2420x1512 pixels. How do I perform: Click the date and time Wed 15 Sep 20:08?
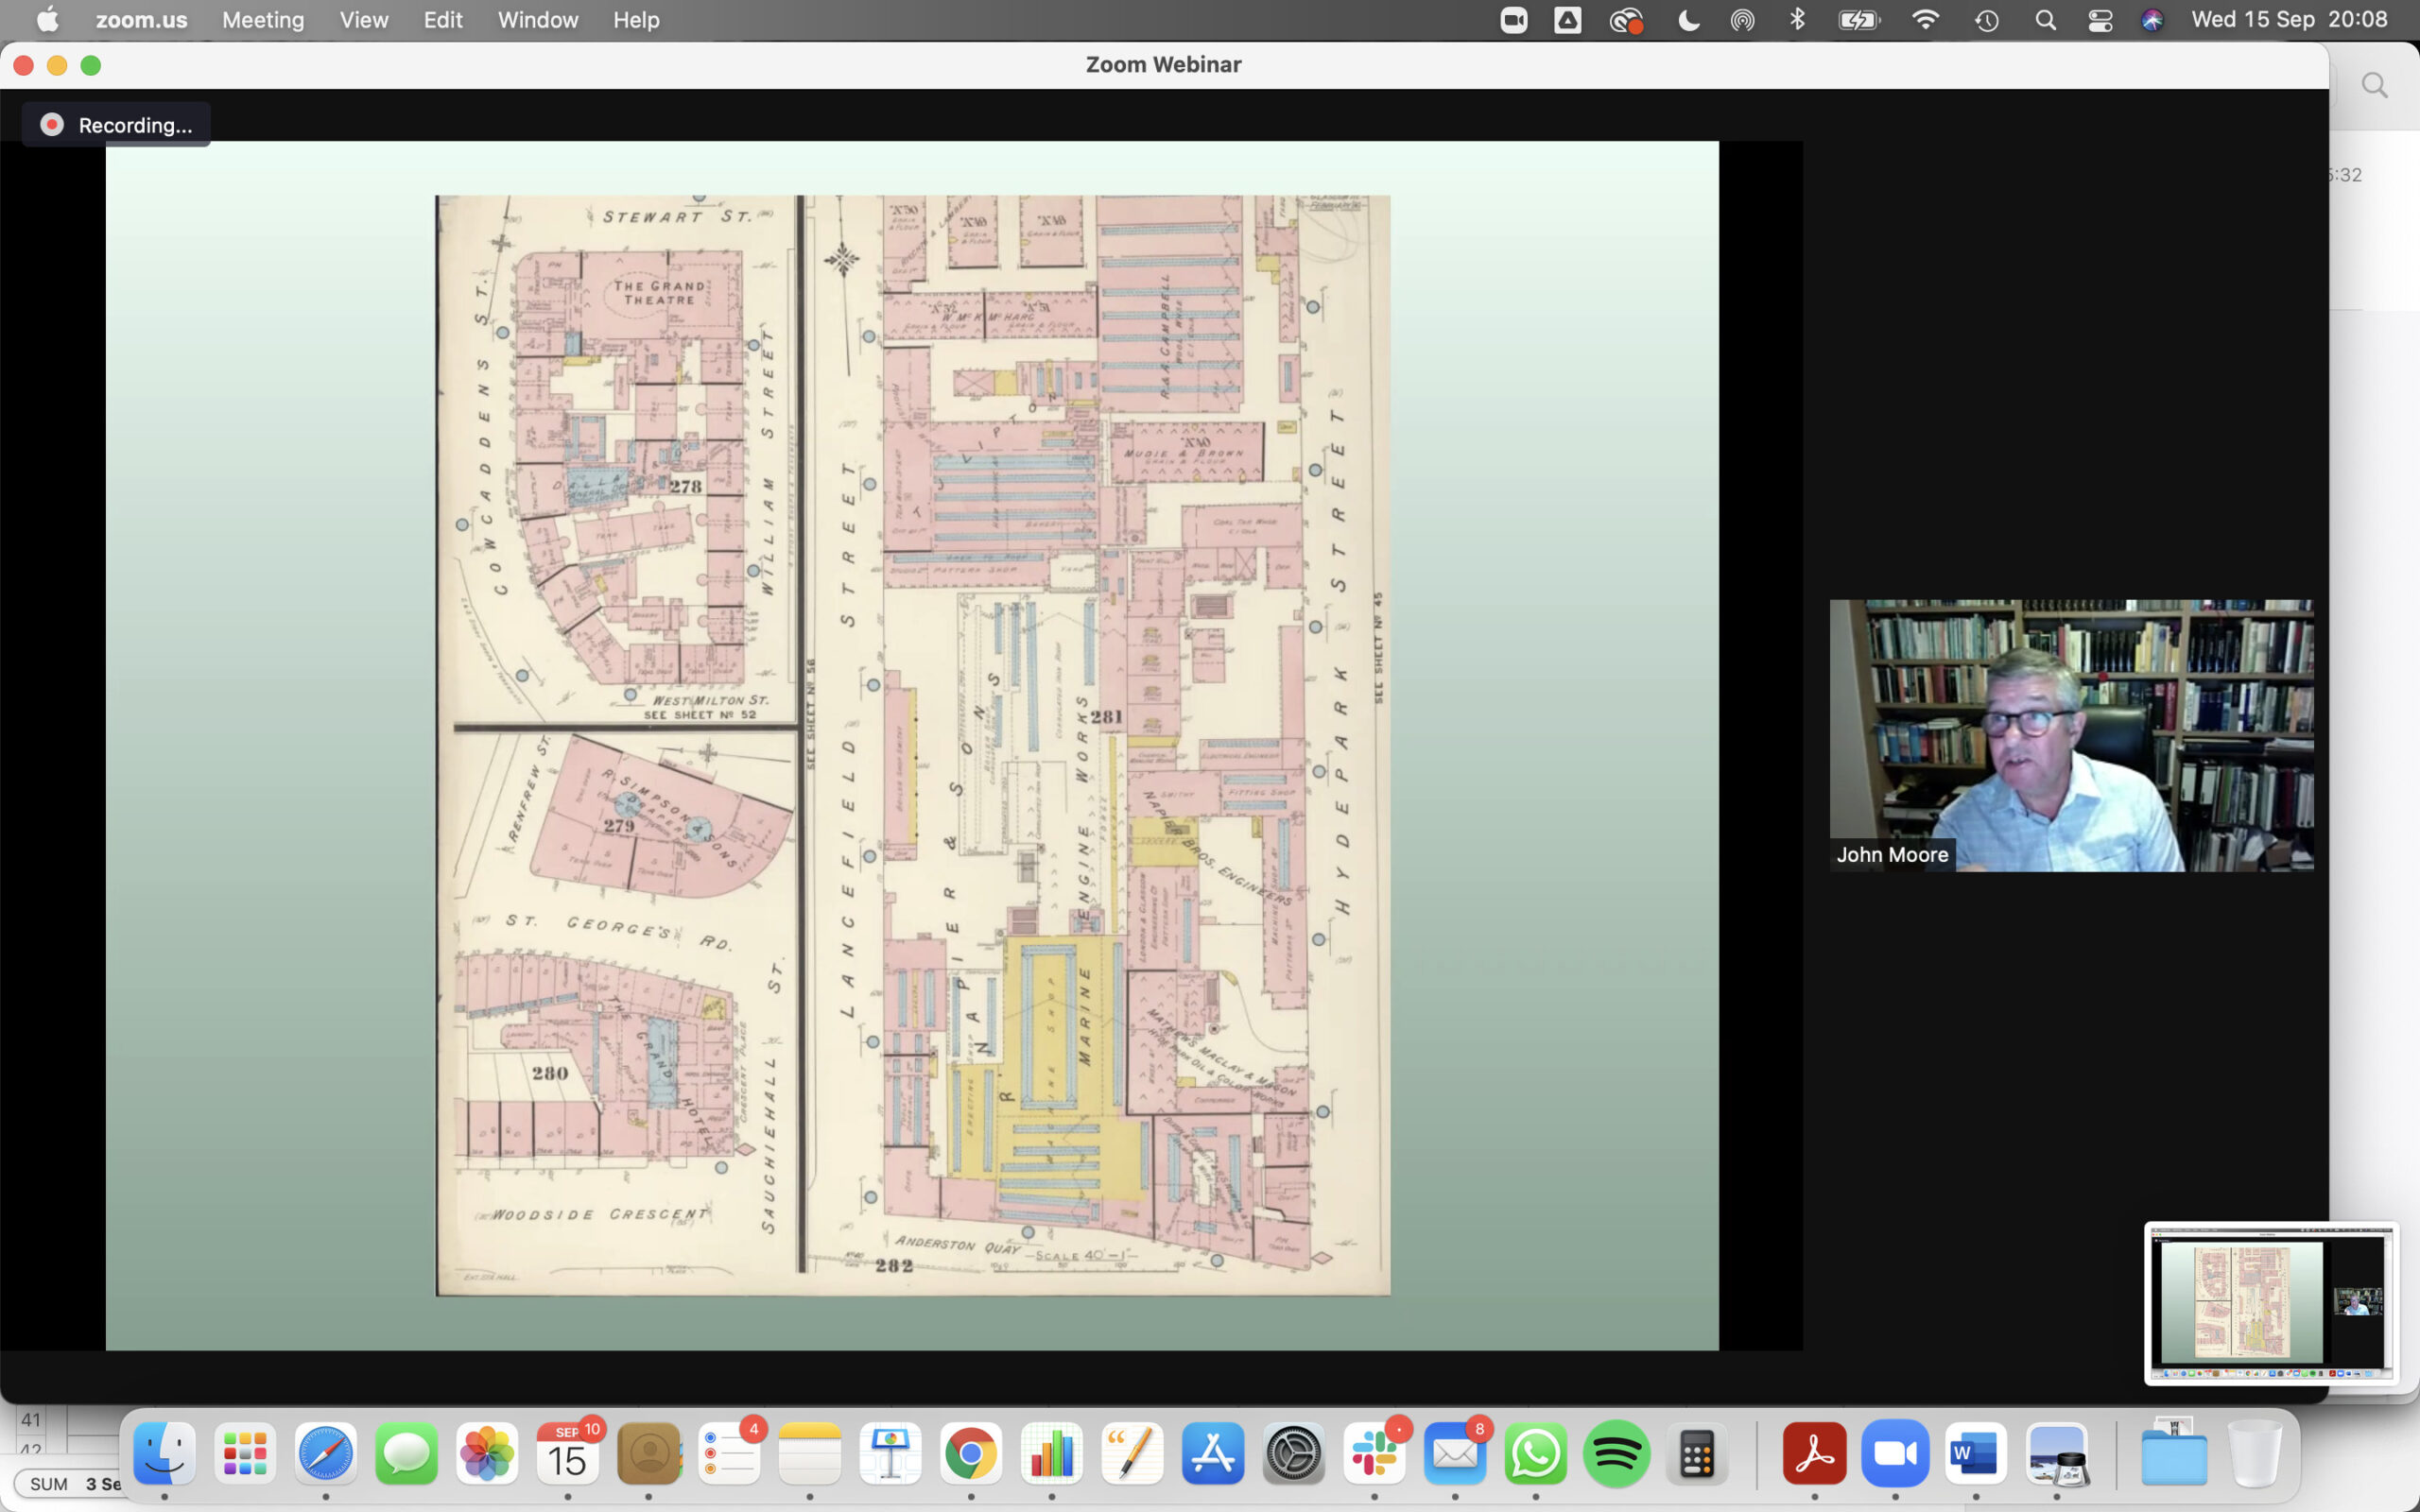(x=2289, y=20)
